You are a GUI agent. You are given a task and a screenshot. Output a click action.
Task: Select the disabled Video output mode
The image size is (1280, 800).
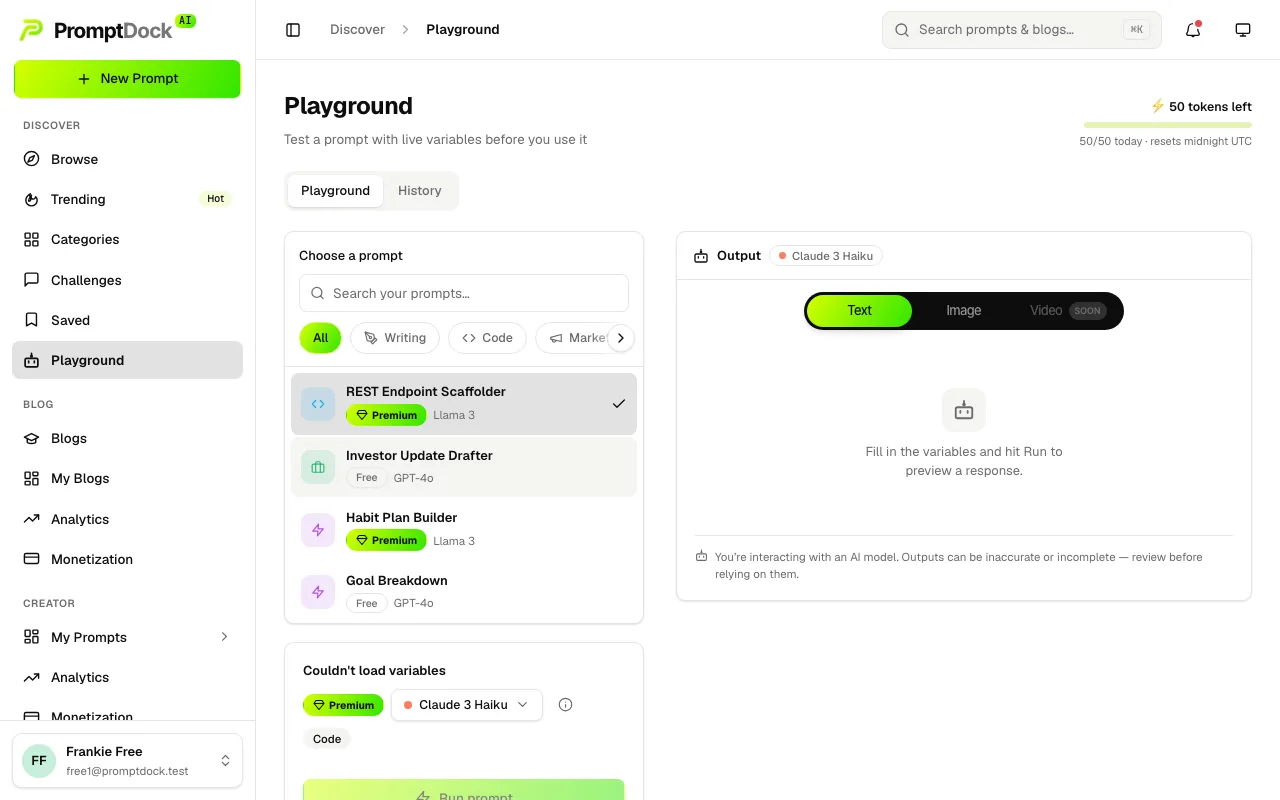tap(1066, 310)
